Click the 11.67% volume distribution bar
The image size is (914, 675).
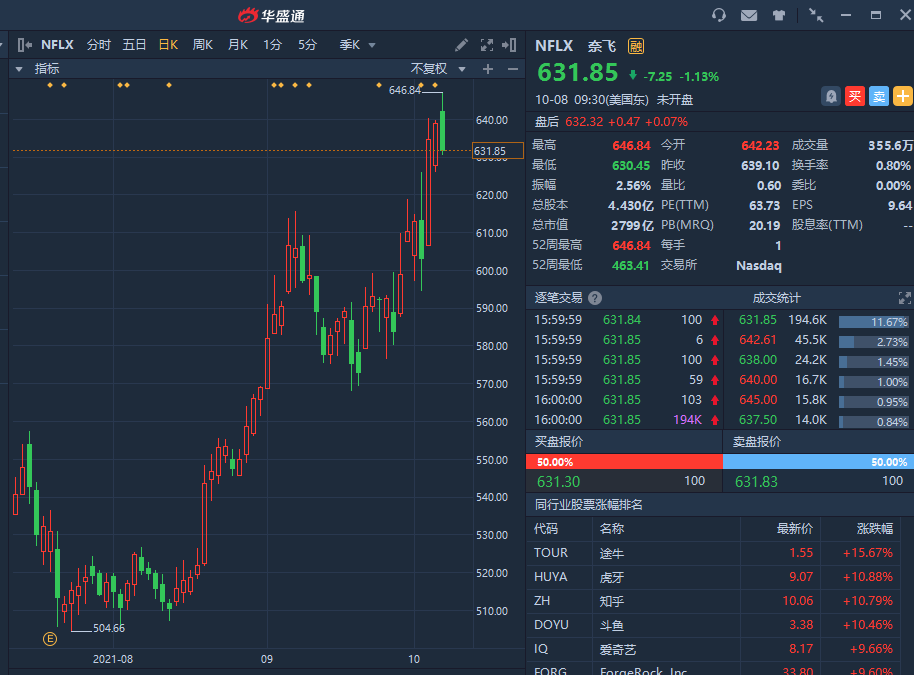click(873, 322)
